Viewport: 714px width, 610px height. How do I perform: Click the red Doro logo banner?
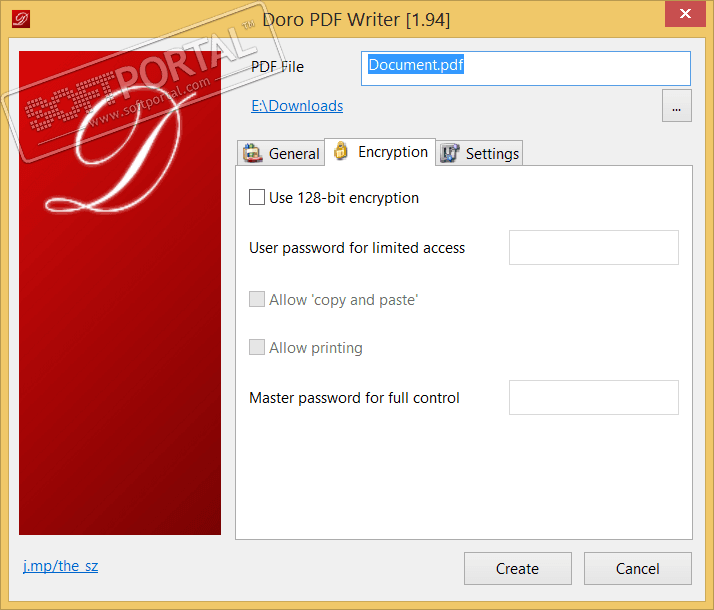pyautogui.click(x=120, y=293)
